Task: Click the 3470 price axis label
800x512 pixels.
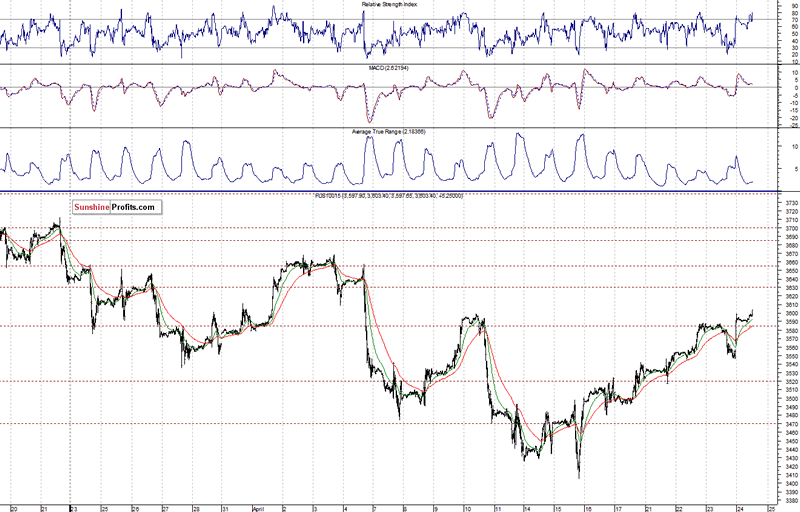Action: (x=792, y=424)
